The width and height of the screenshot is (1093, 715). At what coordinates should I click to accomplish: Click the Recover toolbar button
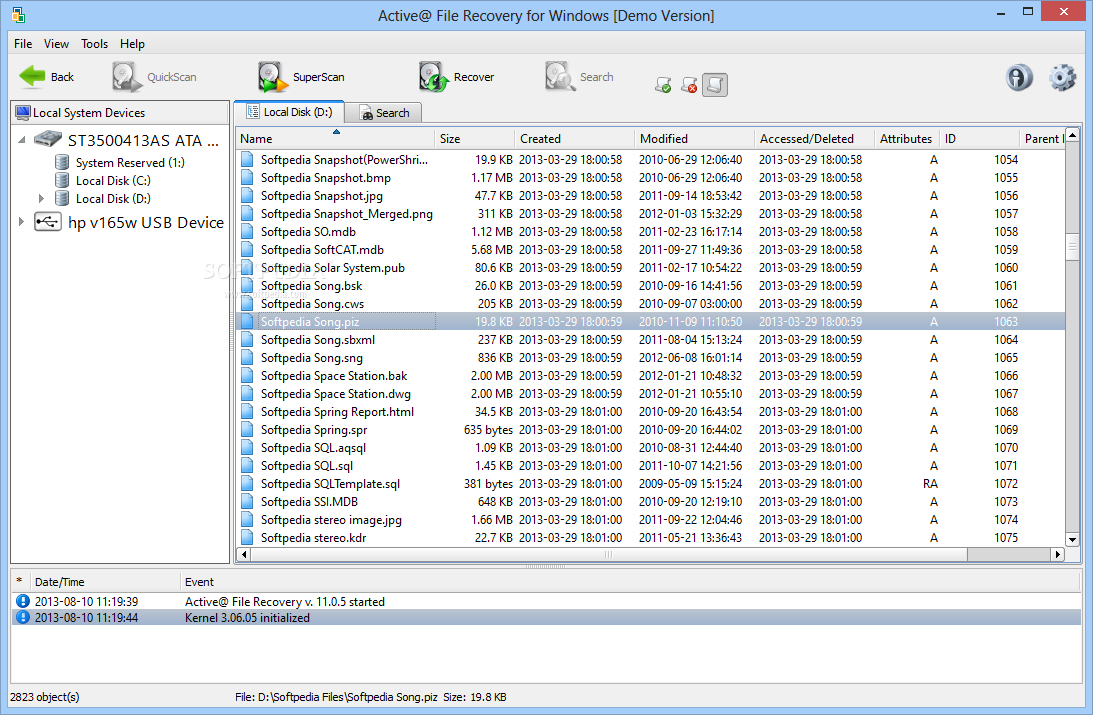pos(456,77)
